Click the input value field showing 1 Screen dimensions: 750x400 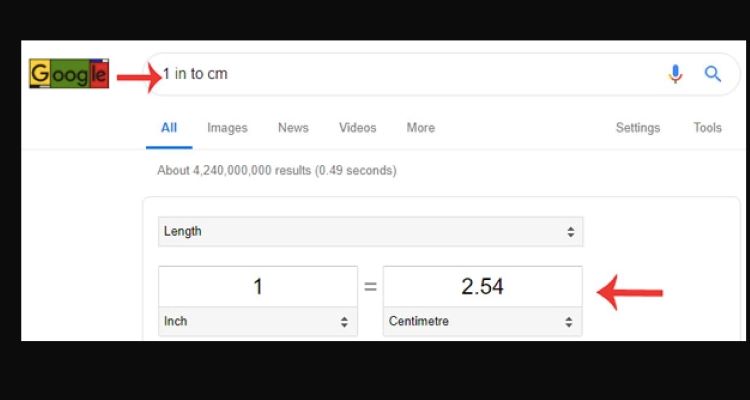coord(257,286)
